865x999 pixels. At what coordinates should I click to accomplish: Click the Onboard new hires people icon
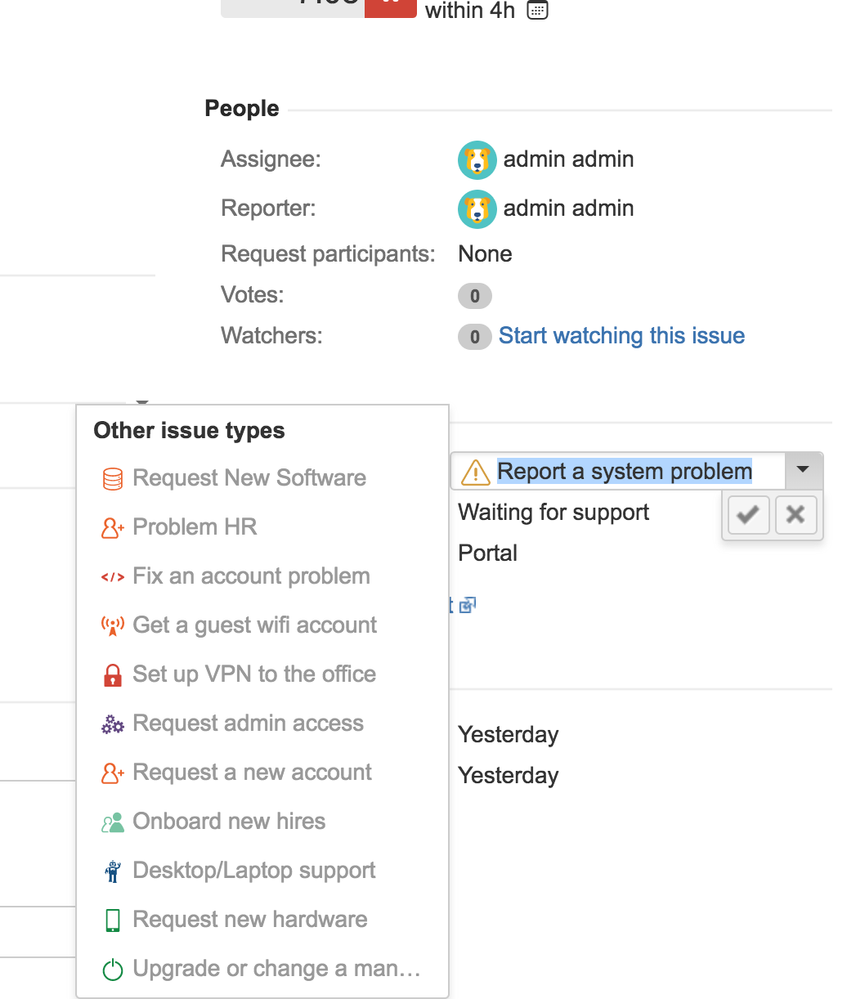pyautogui.click(x=113, y=822)
